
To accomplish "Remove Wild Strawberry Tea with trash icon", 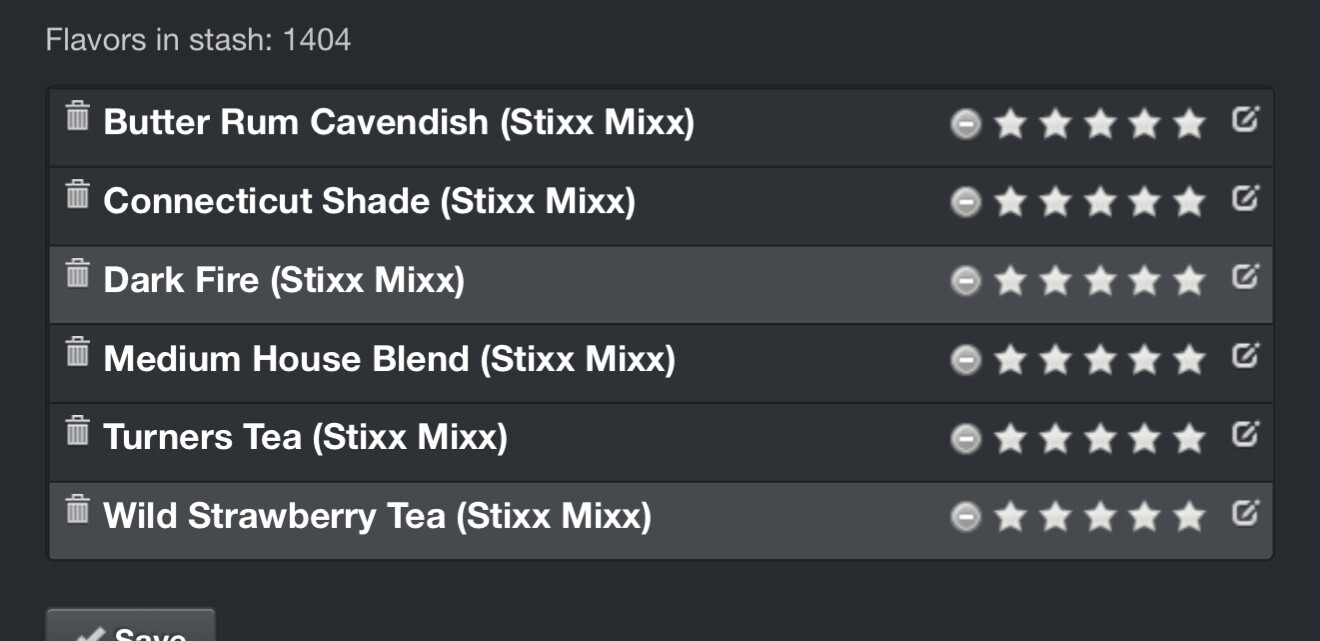I will coord(77,509).
